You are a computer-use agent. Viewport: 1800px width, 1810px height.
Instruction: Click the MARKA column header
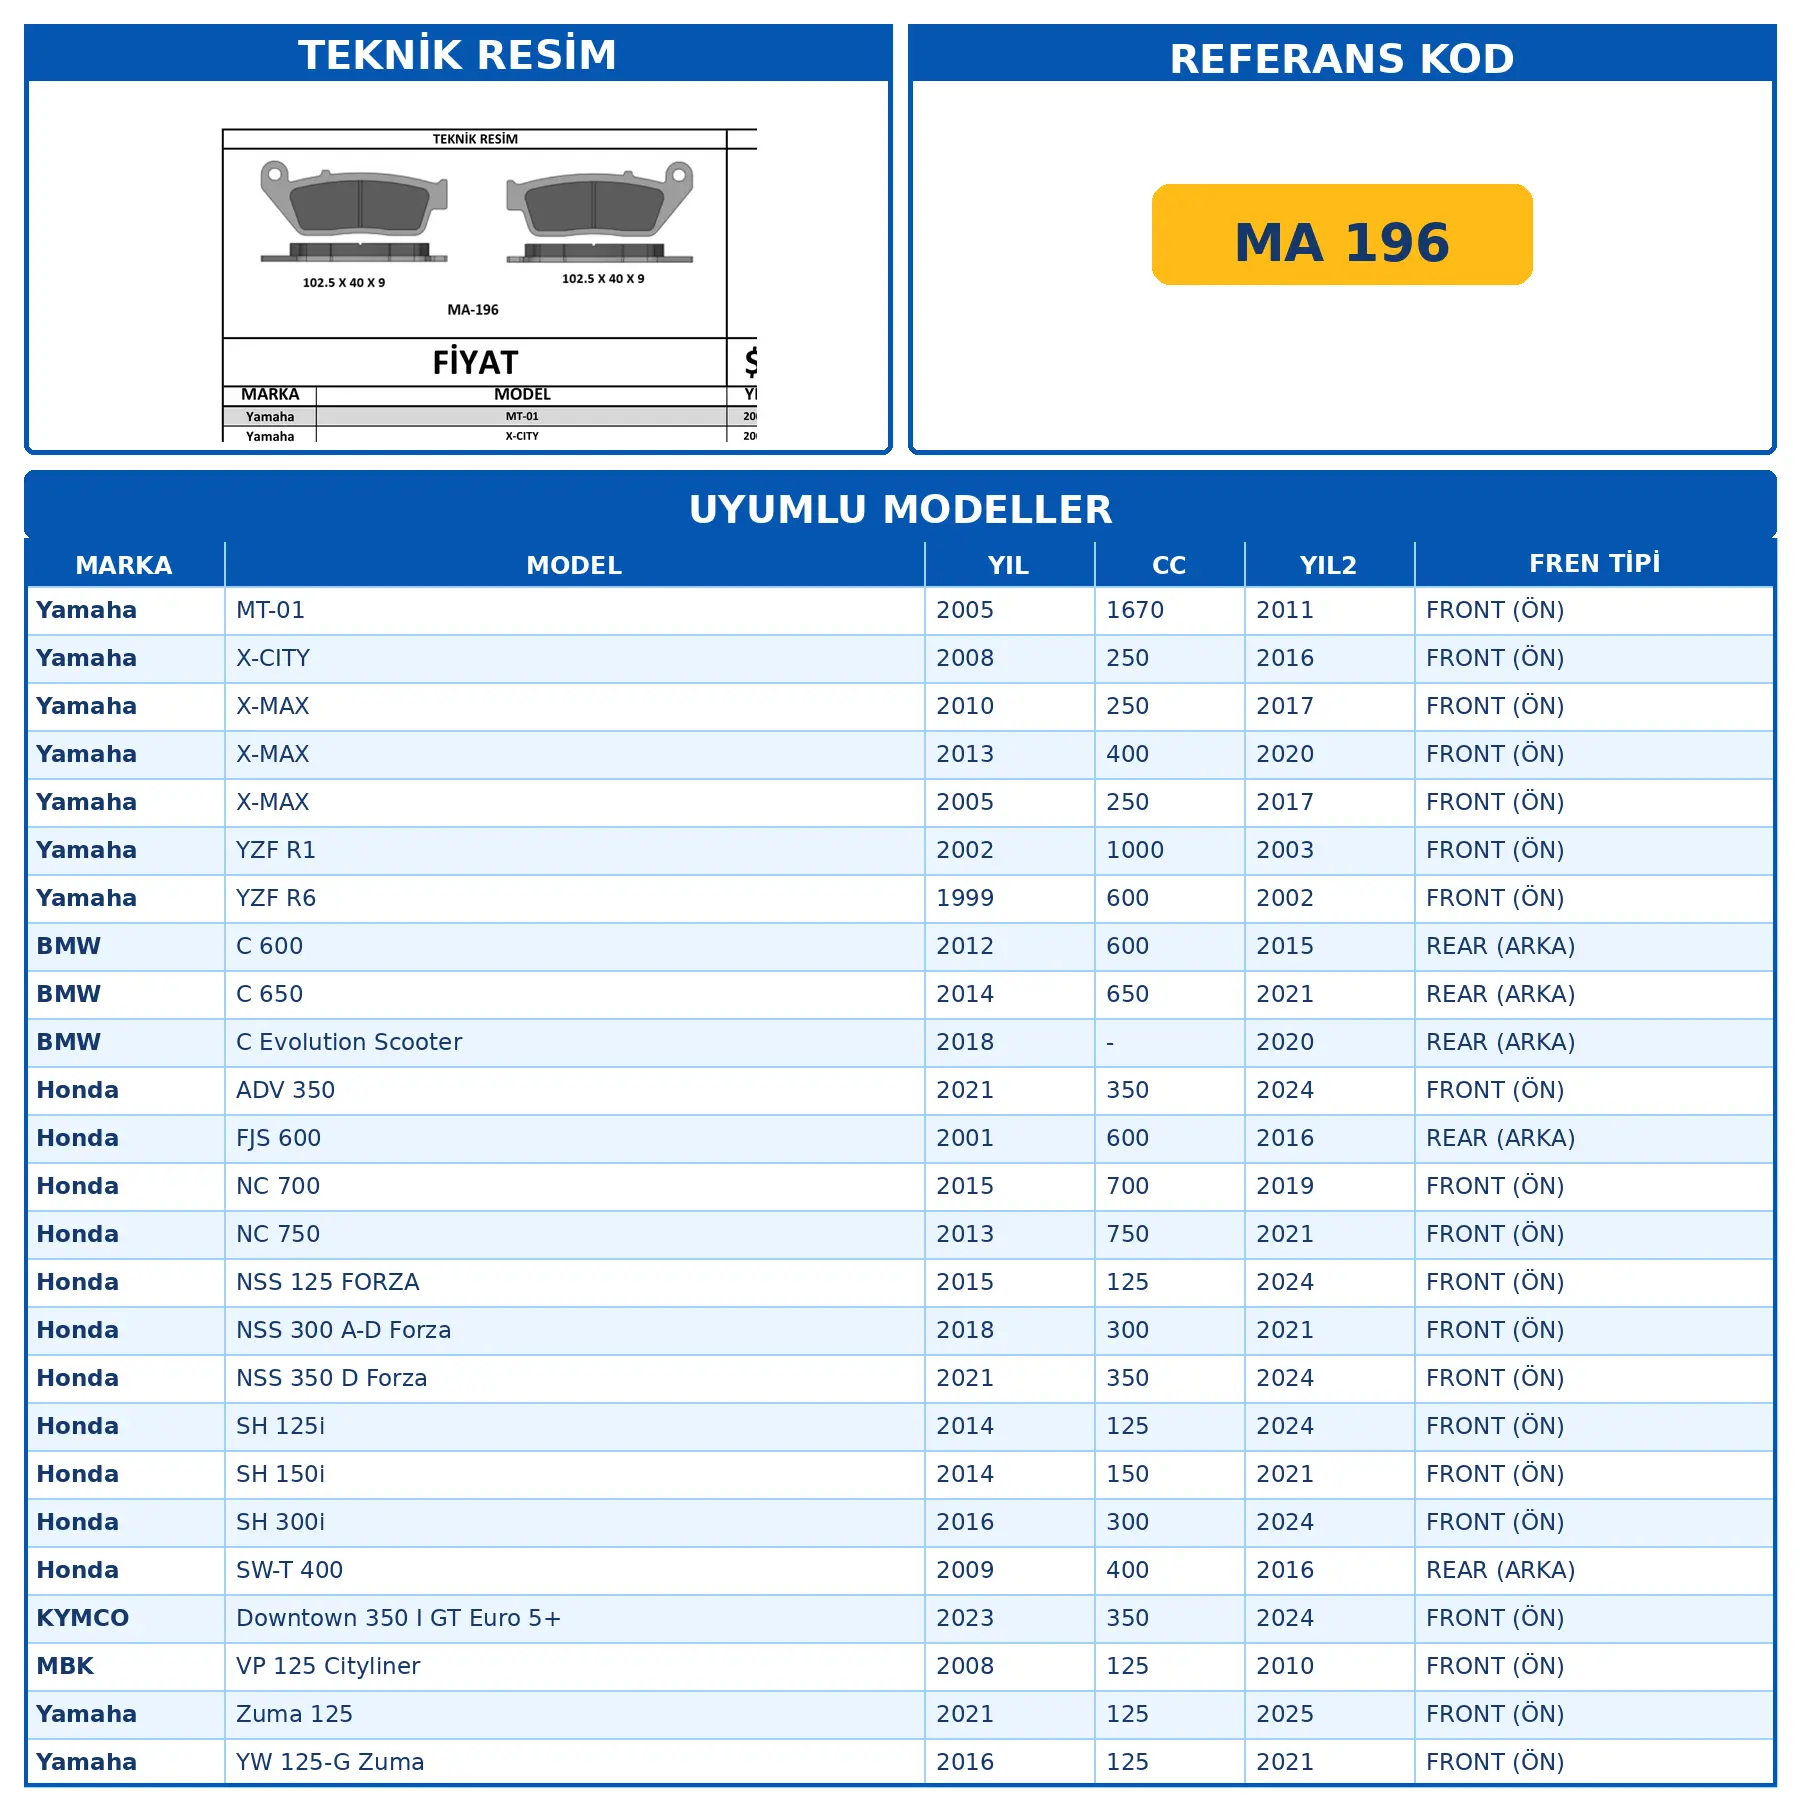coord(124,565)
